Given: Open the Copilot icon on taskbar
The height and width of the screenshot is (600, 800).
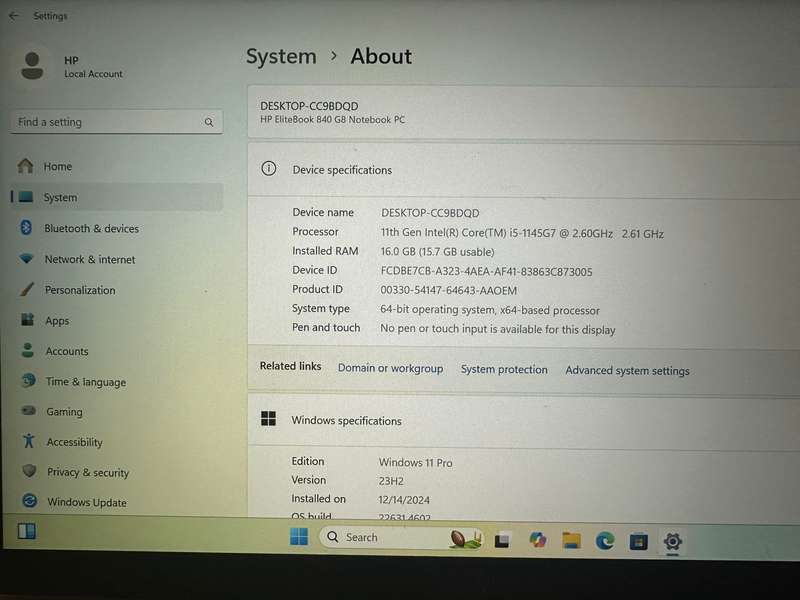Looking at the screenshot, I should (537, 540).
